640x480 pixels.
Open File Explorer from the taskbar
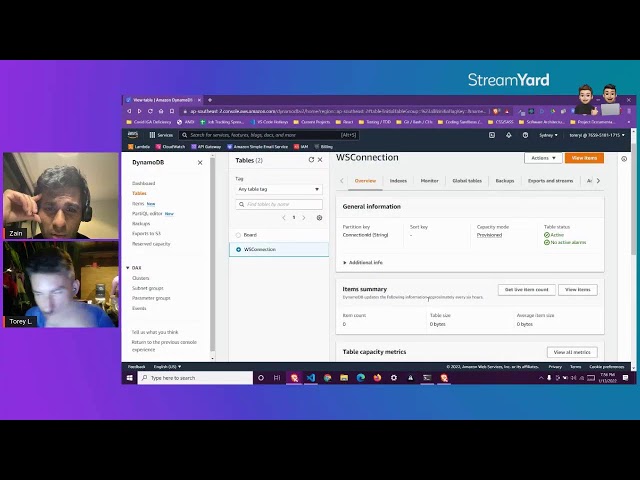[344, 378]
